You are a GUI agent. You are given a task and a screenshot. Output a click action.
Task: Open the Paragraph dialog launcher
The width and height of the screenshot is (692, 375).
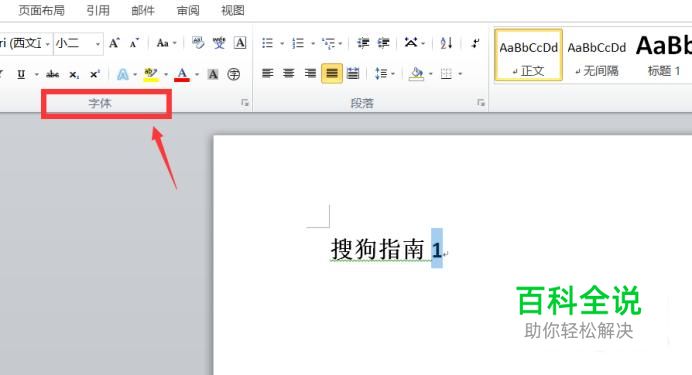481,103
